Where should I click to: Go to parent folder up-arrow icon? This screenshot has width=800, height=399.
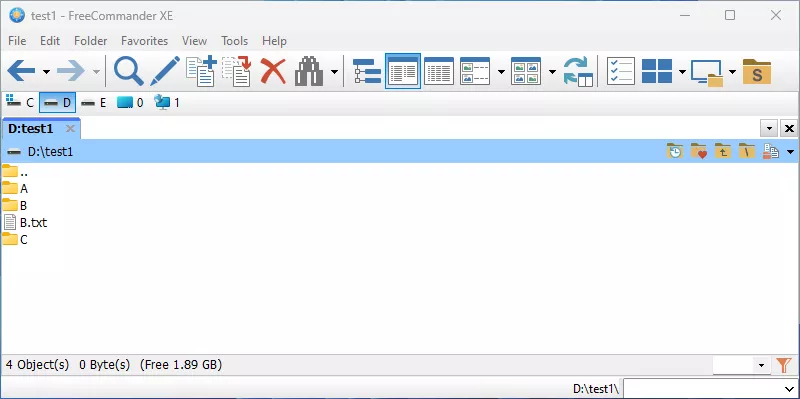pyautogui.click(x=722, y=152)
